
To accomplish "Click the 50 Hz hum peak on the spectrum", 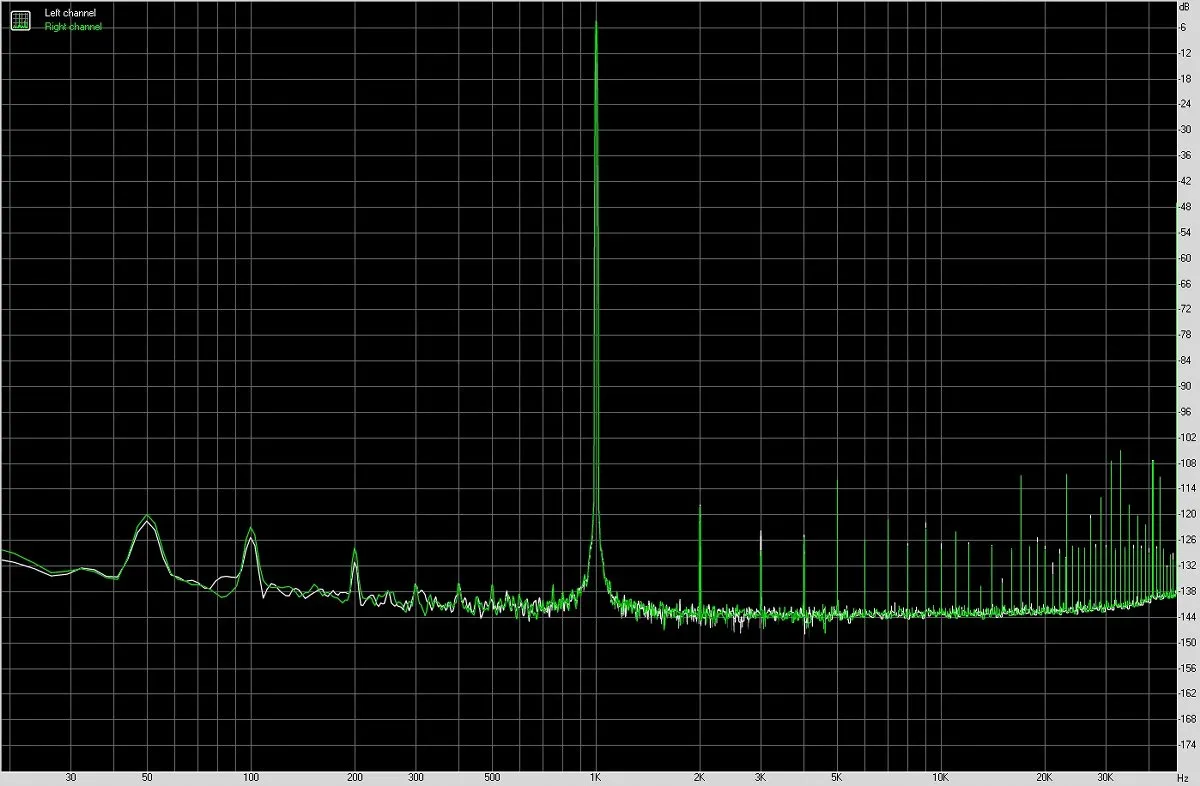I will (x=147, y=517).
